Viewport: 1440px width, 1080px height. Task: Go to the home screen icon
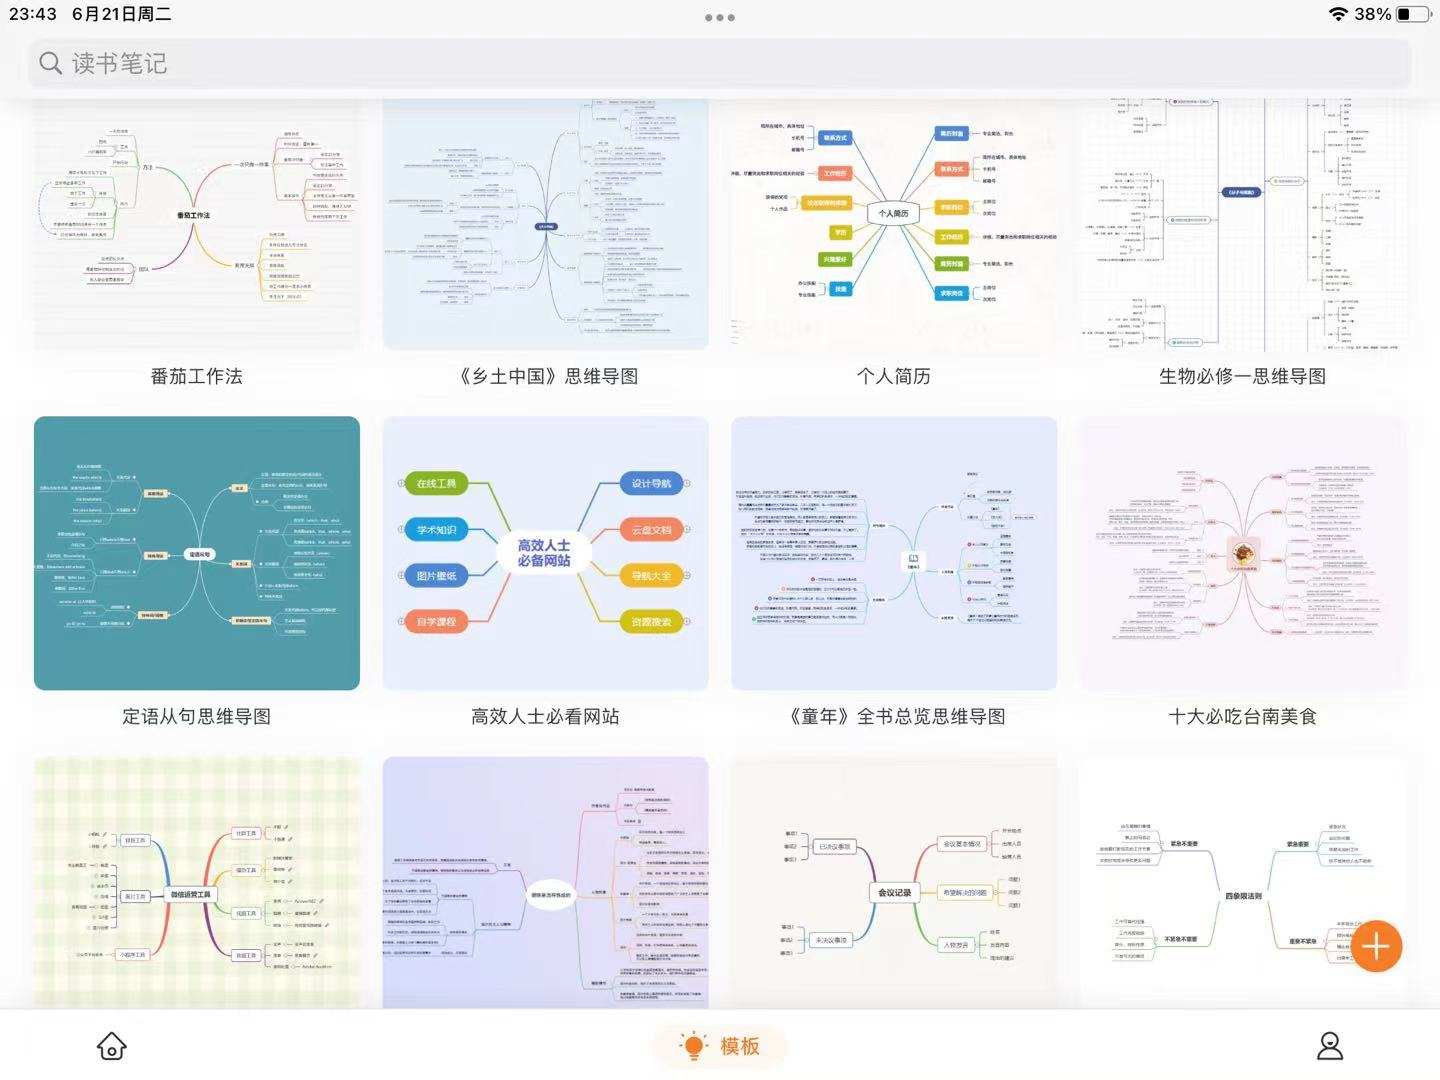click(111, 1046)
